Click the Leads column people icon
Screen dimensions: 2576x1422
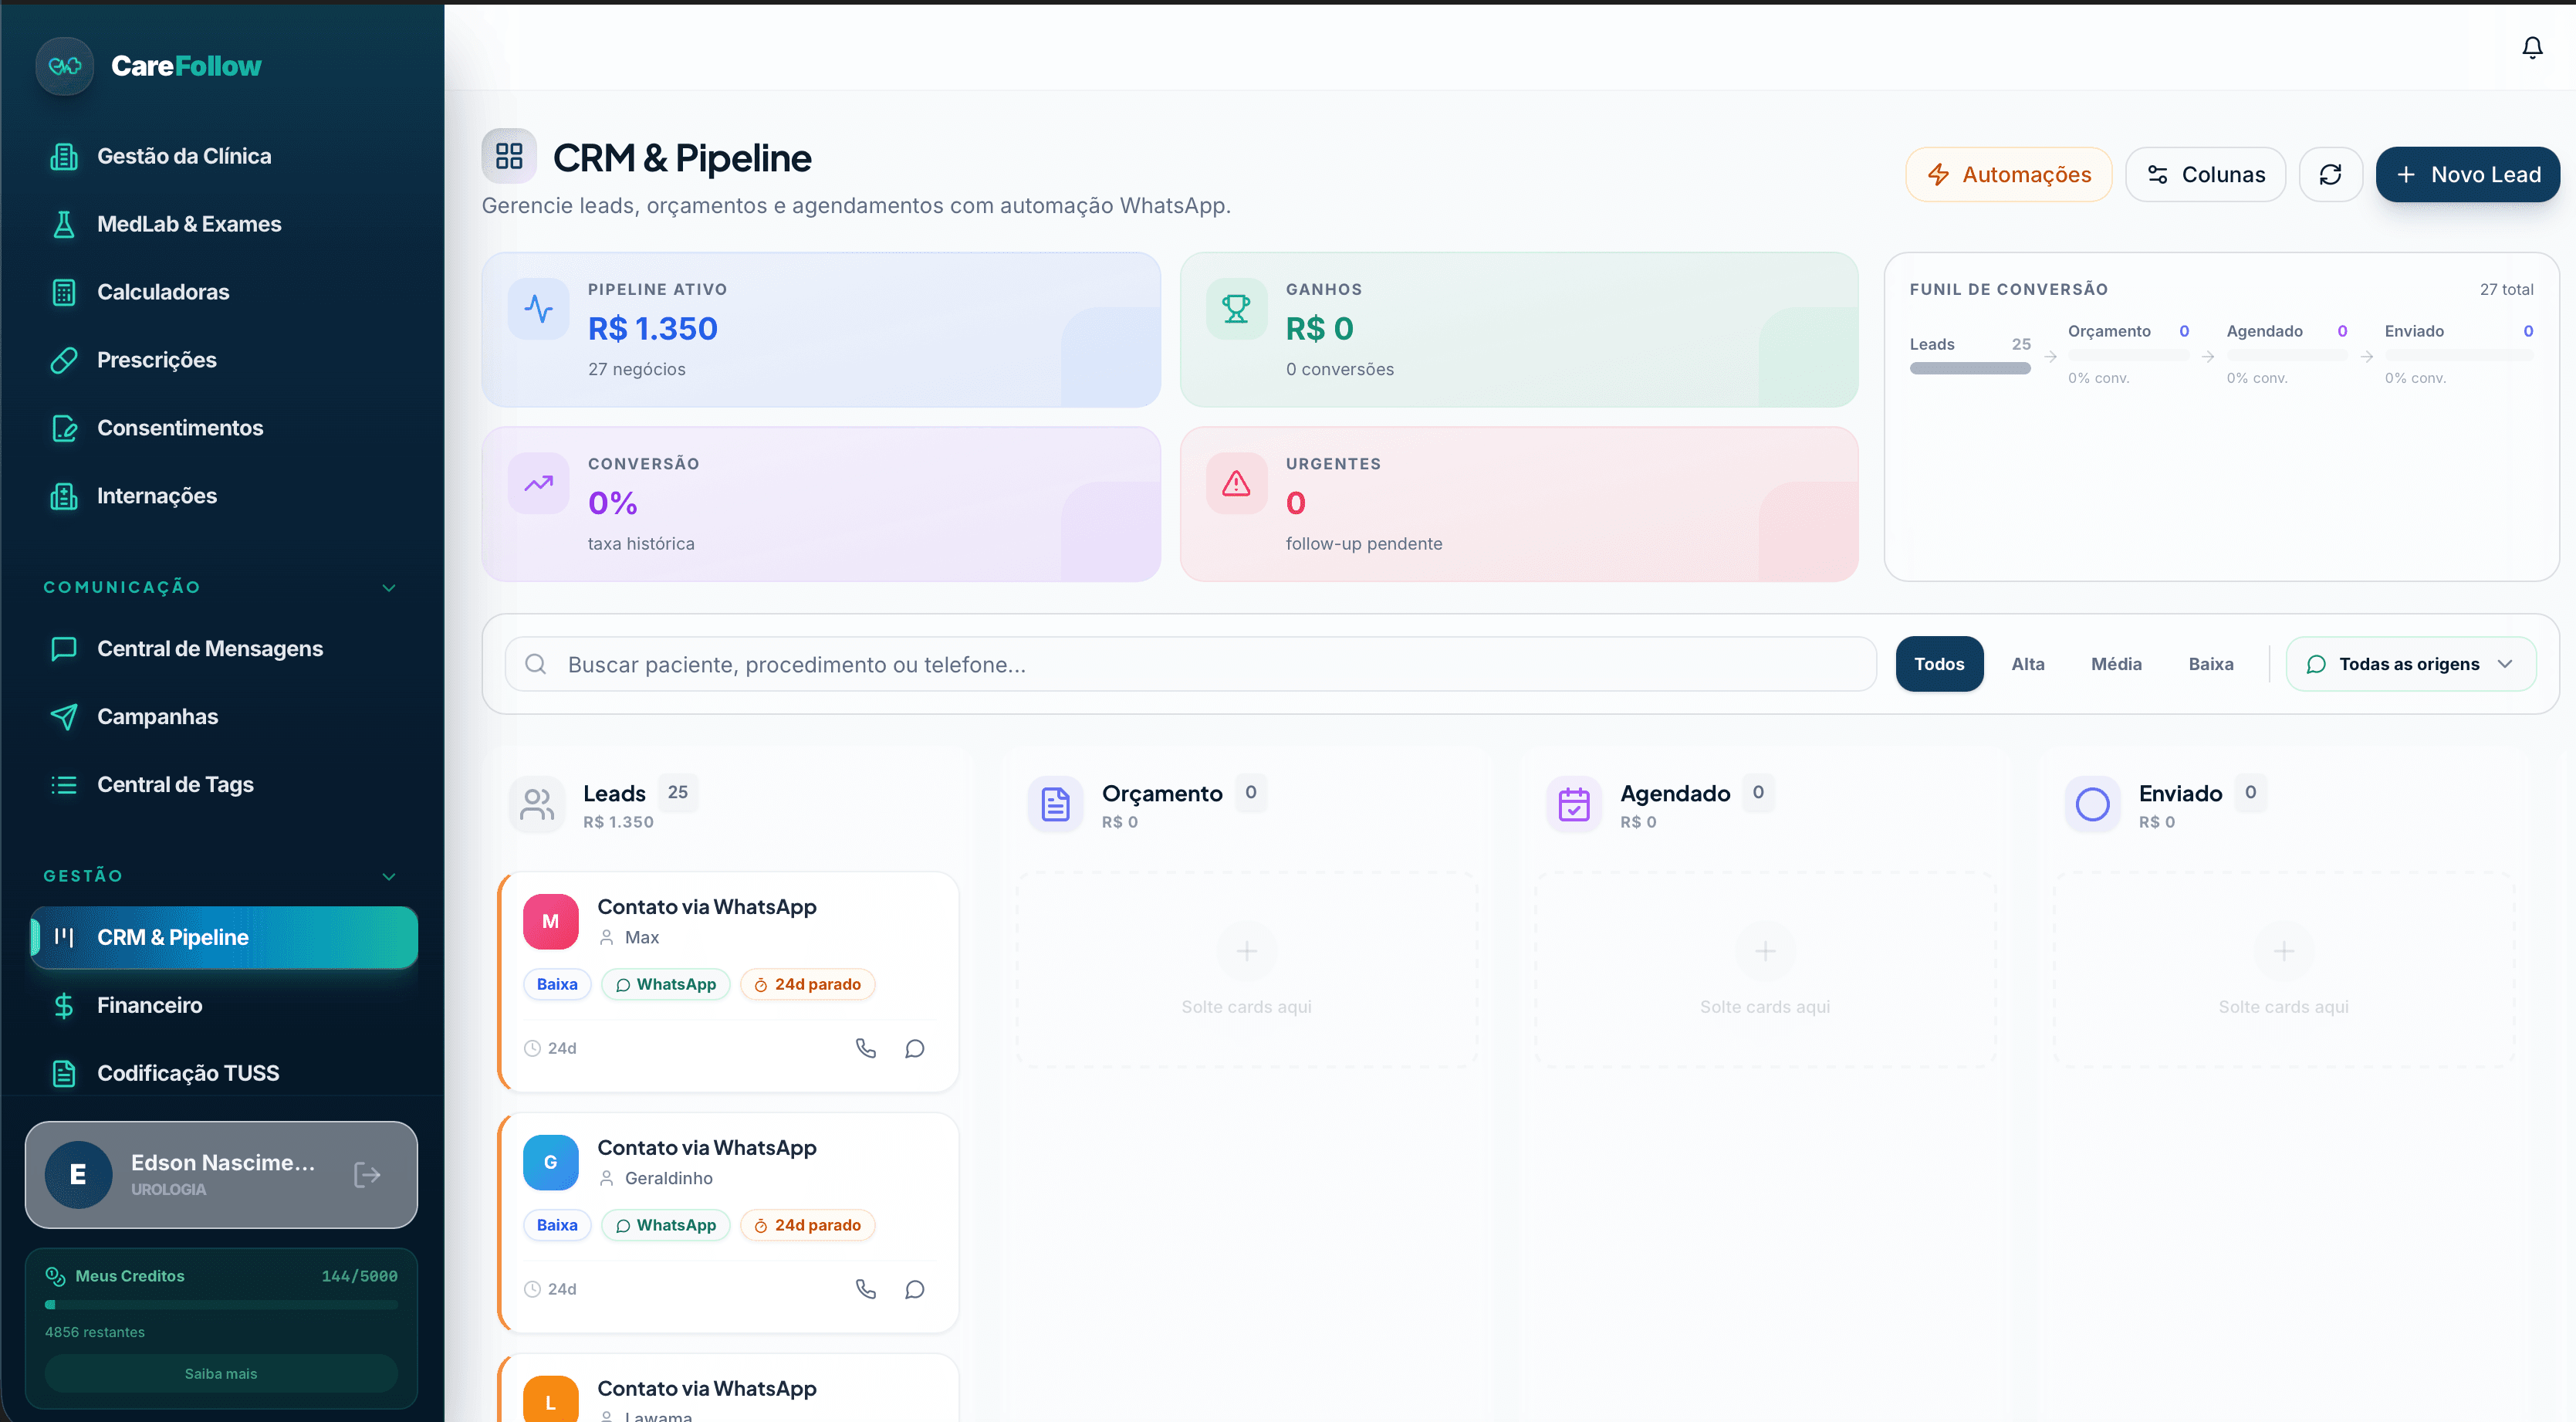coord(537,804)
